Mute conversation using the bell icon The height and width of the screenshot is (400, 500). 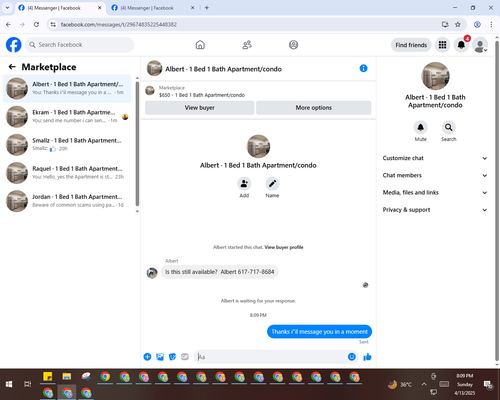tap(421, 127)
